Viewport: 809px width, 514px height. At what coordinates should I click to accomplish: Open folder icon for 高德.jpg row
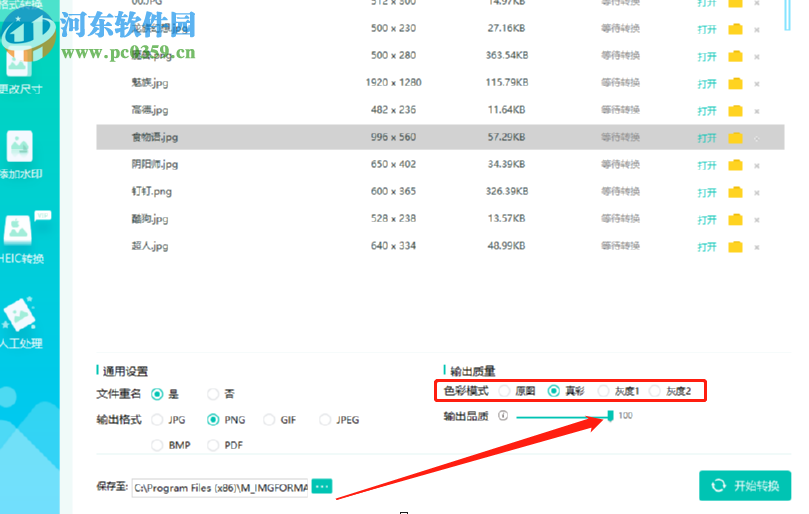coord(735,110)
